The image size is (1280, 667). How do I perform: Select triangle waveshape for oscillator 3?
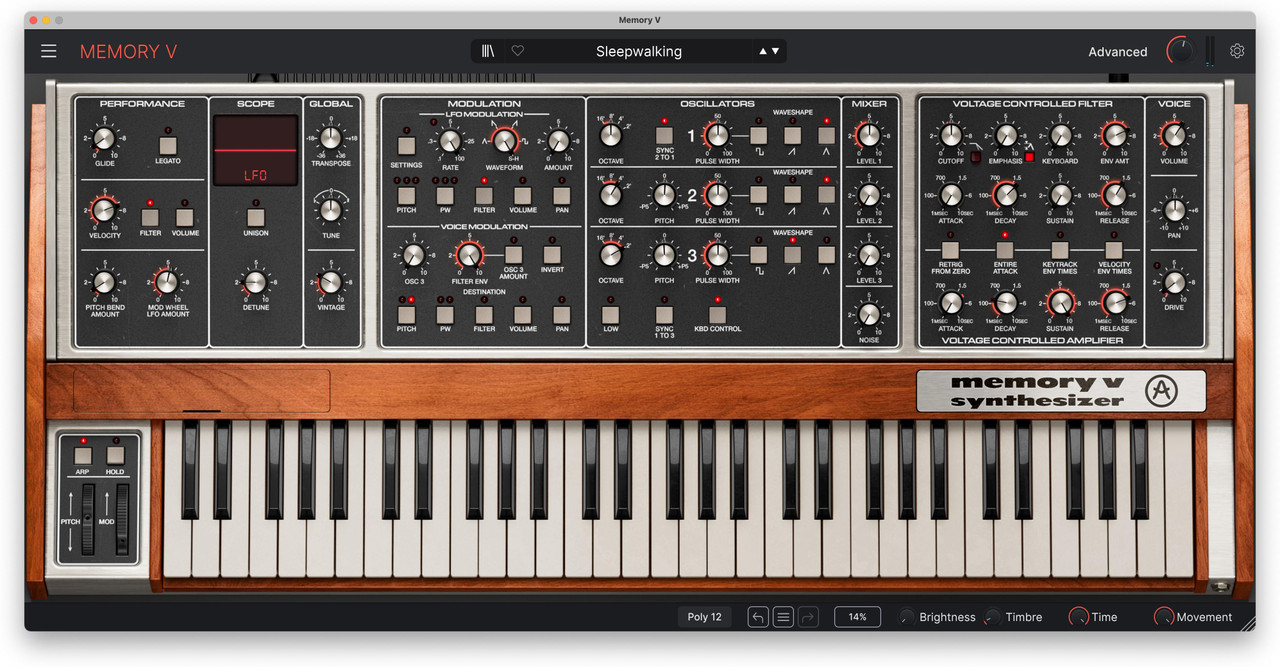point(827,254)
